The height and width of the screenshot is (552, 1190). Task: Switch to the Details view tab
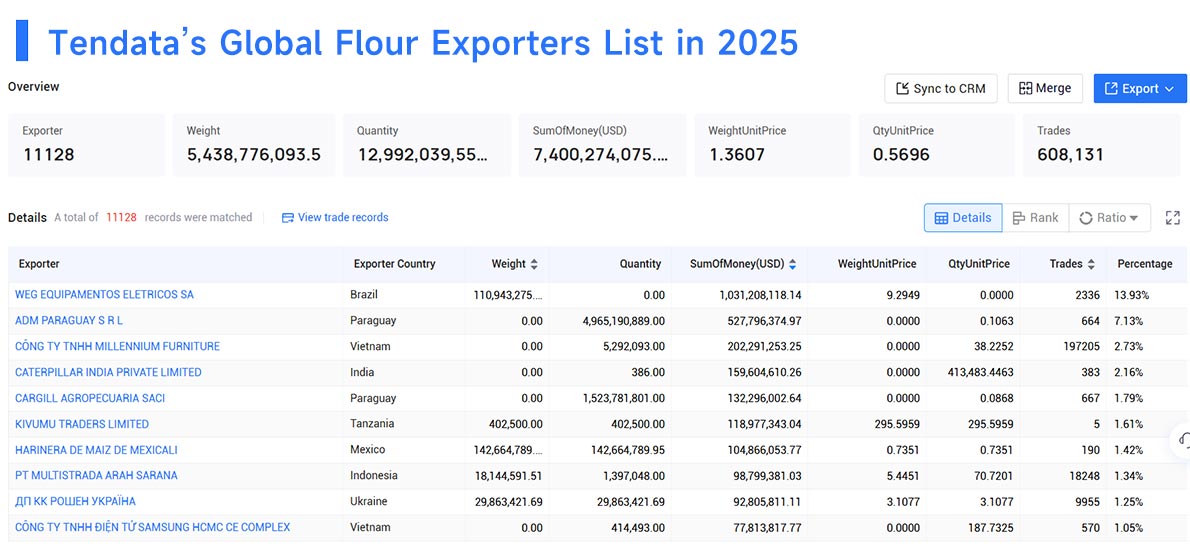pyautogui.click(x=962, y=218)
